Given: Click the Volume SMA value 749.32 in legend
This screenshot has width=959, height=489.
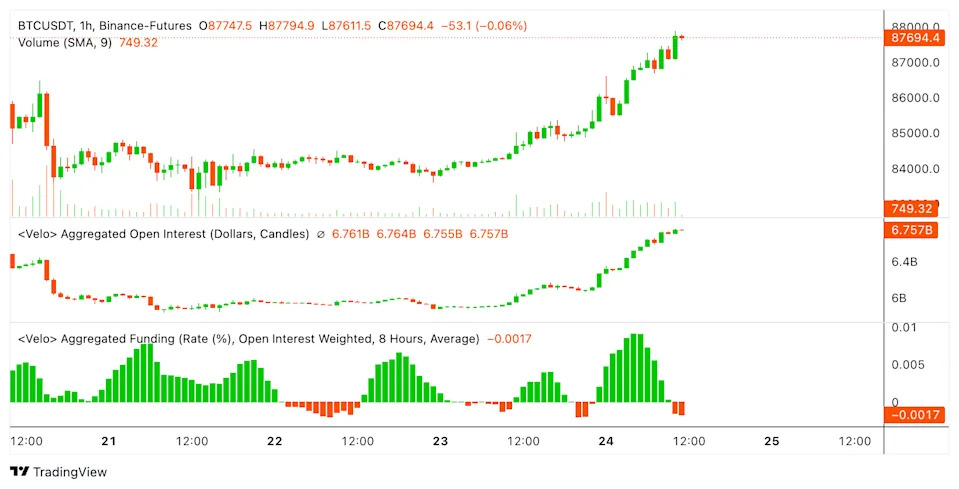Looking at the screenshot, I should (138, 43).
